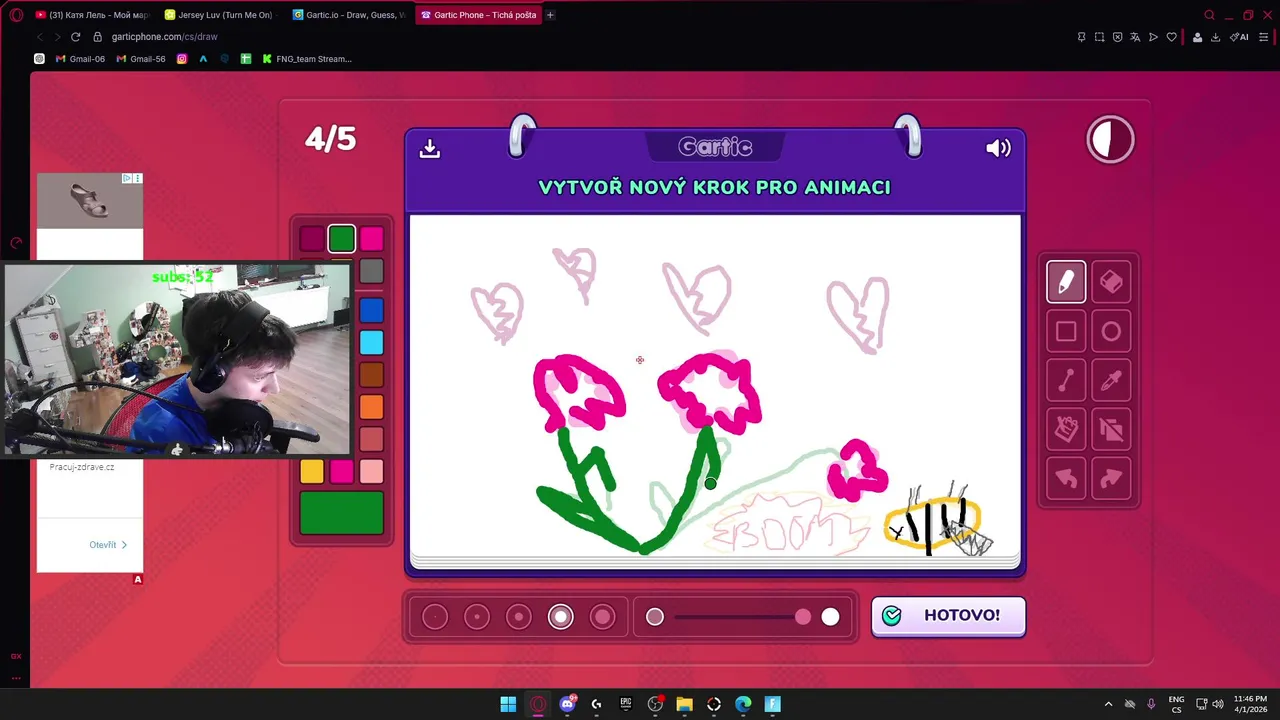Viewport: 1280px width, 720px height.
Task: Open the Gmail-56 bookmark
Action: click(141, 59)
